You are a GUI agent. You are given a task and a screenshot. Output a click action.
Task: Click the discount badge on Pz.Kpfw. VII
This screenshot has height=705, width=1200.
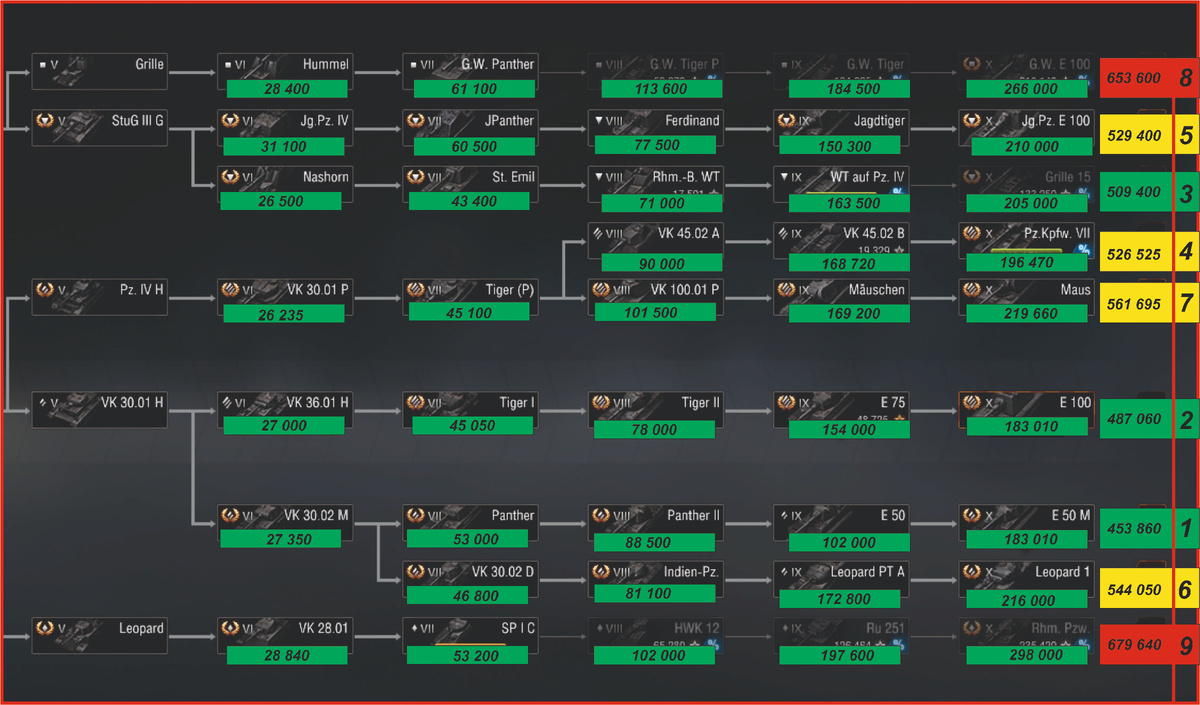tap(1085, 249)
